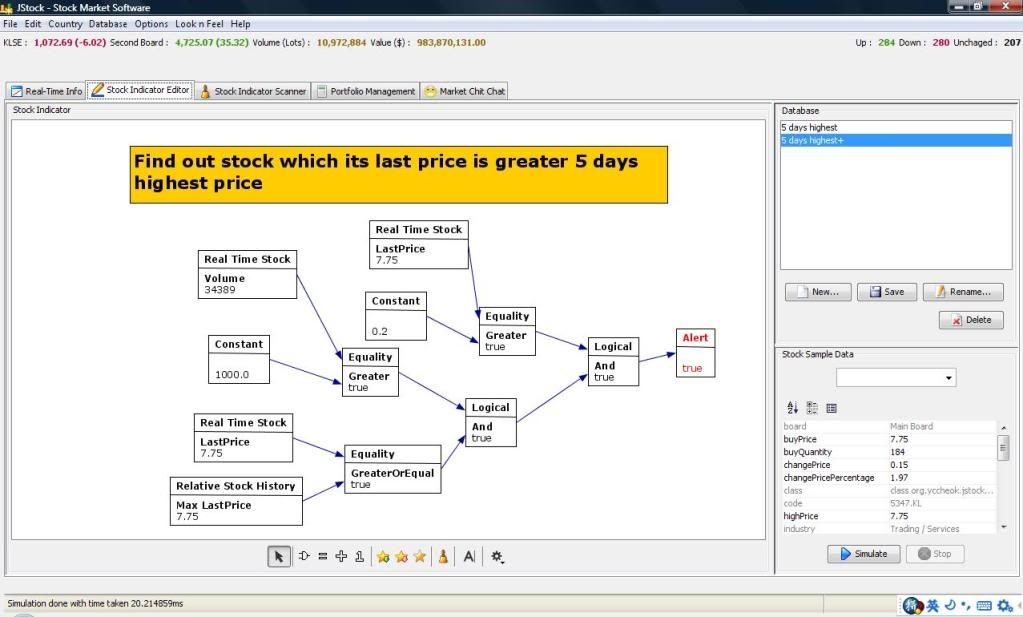Screen dimensions: 1023x617
Task: Choose the equals sign equality tool
Action: [322, 556]
